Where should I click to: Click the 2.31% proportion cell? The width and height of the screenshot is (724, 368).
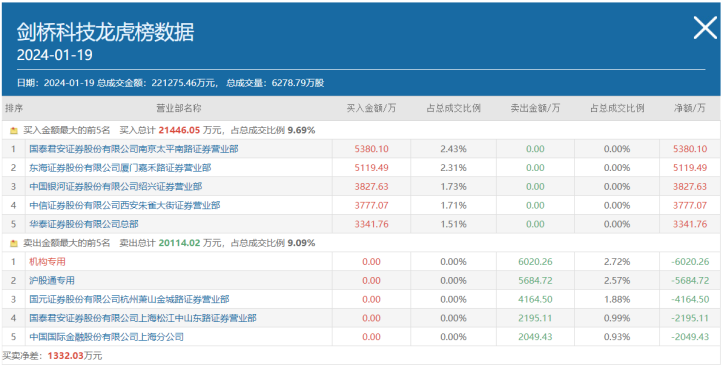453,168
